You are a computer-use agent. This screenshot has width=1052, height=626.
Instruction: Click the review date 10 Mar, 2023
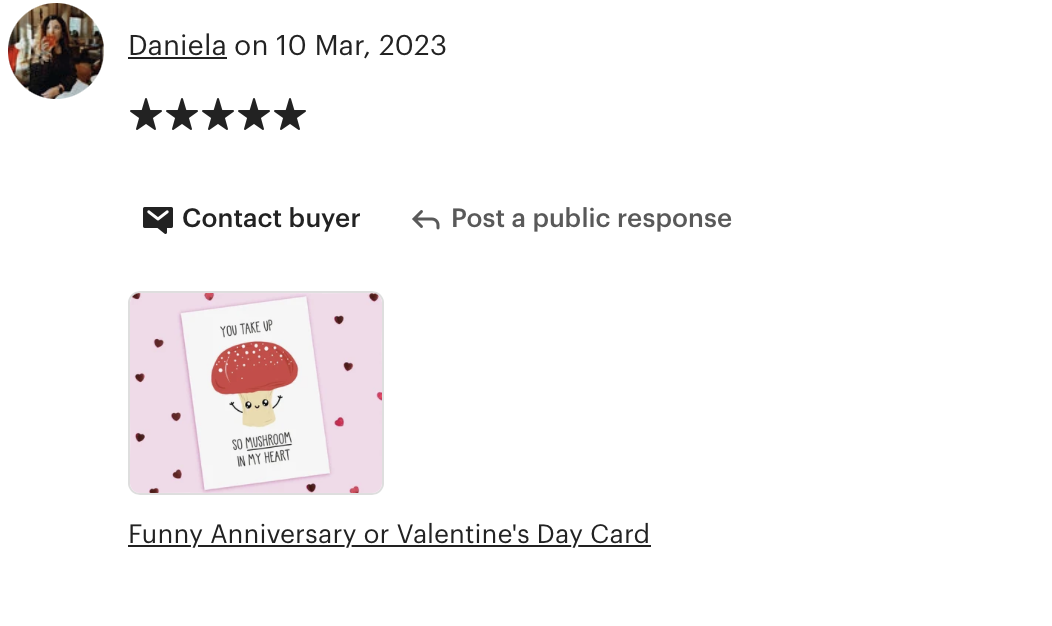click(360, 46)
